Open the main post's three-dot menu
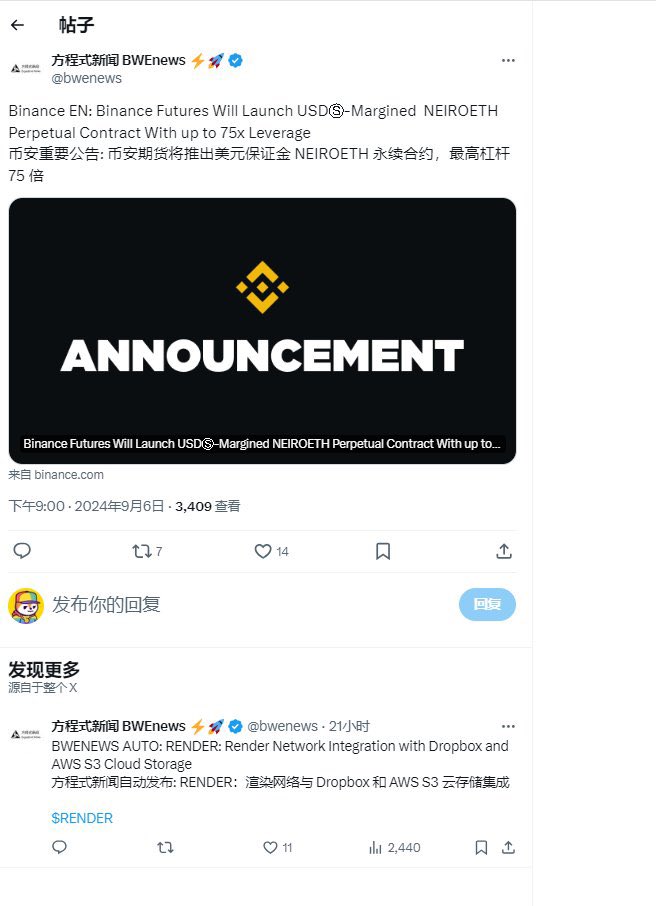 508,61
